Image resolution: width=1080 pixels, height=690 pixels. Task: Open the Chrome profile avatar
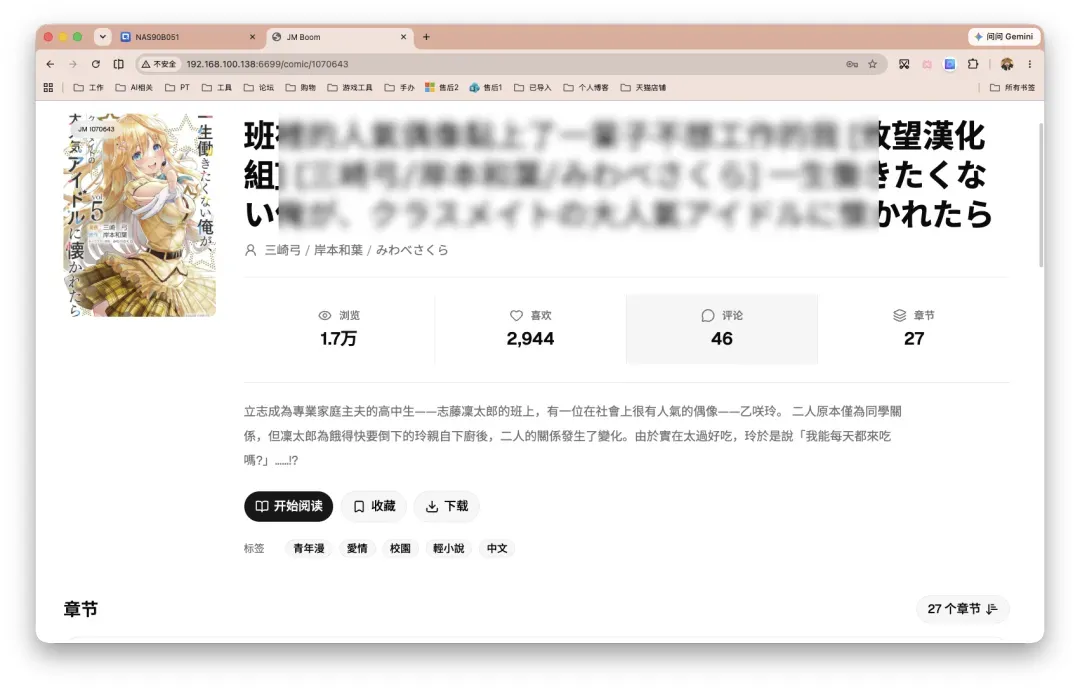coord(1007,64)
